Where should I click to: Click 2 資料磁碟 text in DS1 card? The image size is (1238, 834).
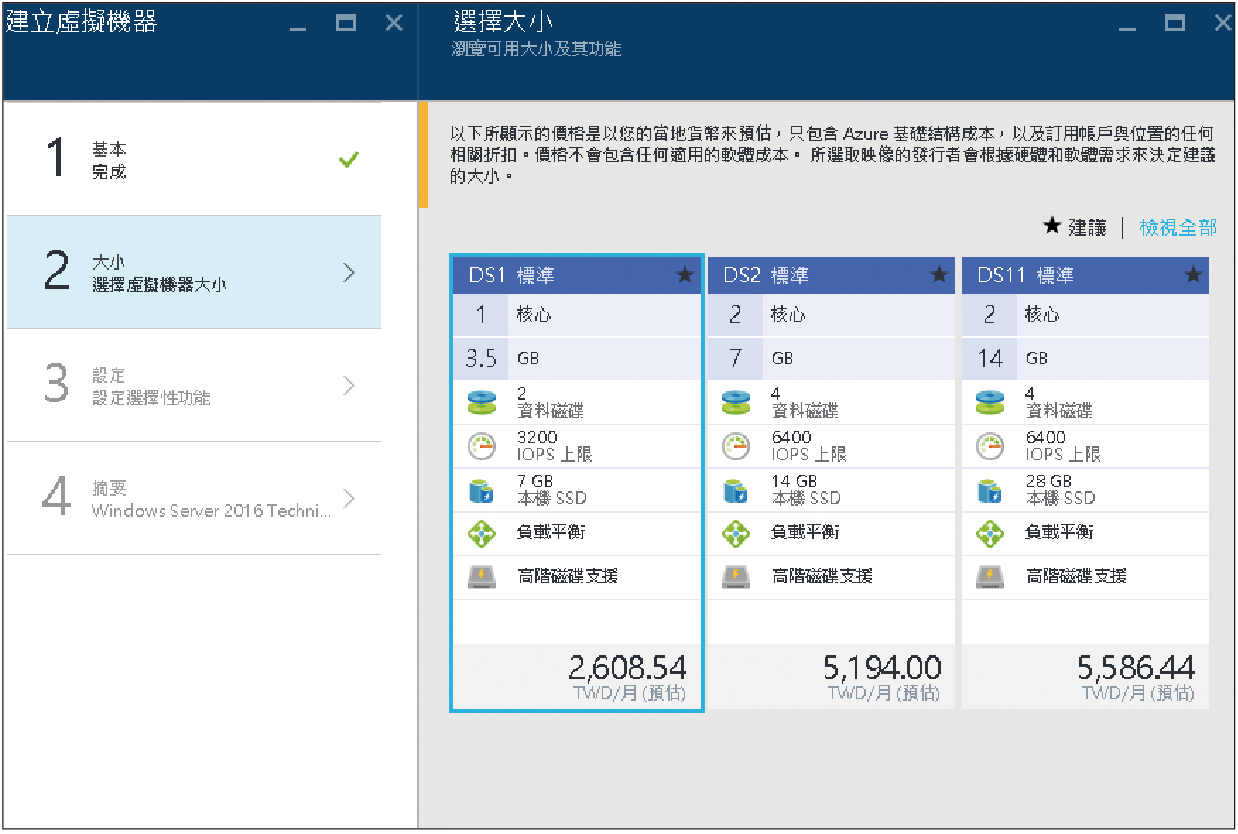click(551, 403)
